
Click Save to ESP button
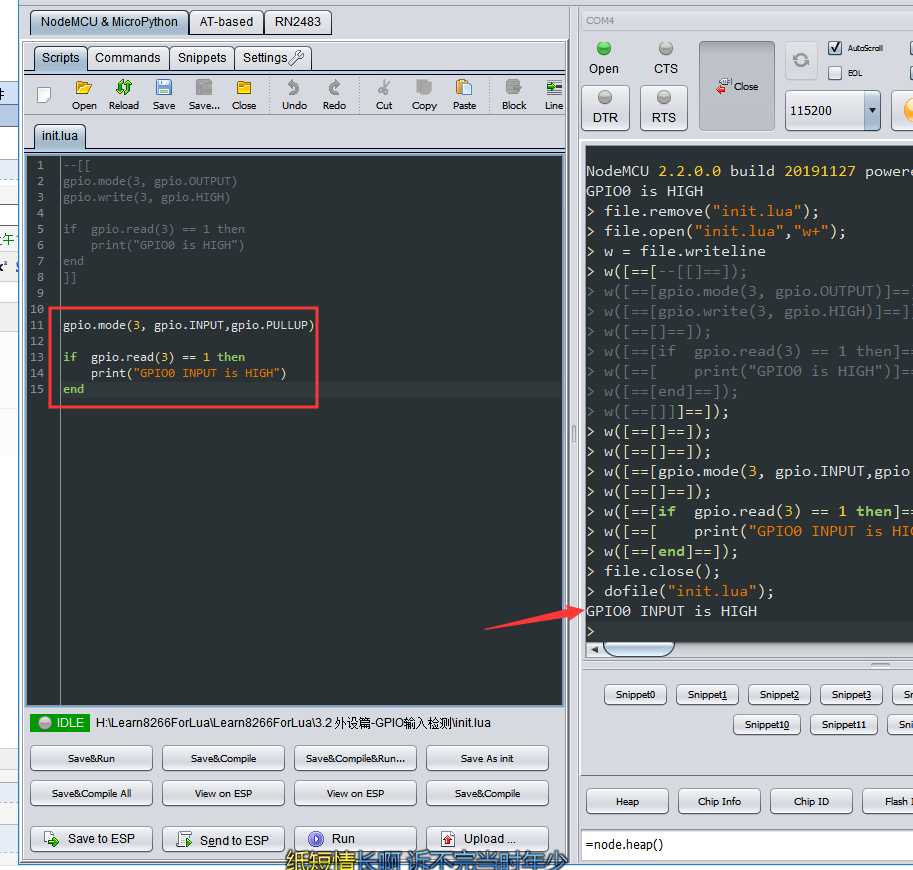click(x=91, y=839)
